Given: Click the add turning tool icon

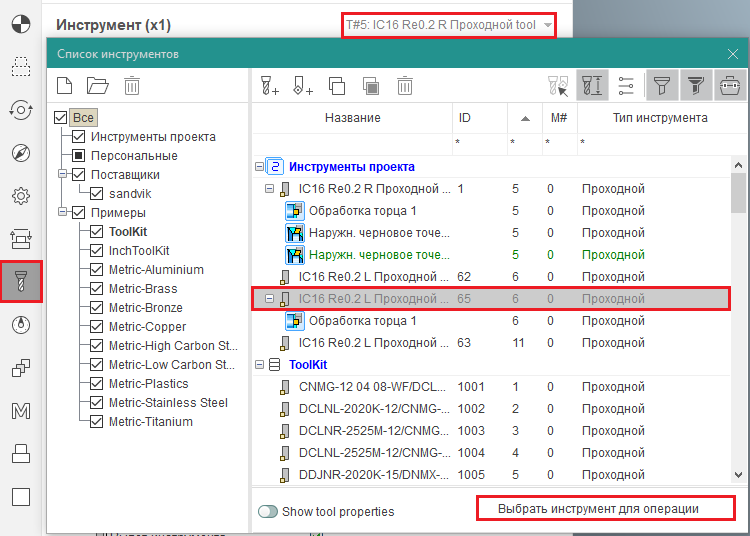Looking at the screenshot, I should tap(303, 86).
